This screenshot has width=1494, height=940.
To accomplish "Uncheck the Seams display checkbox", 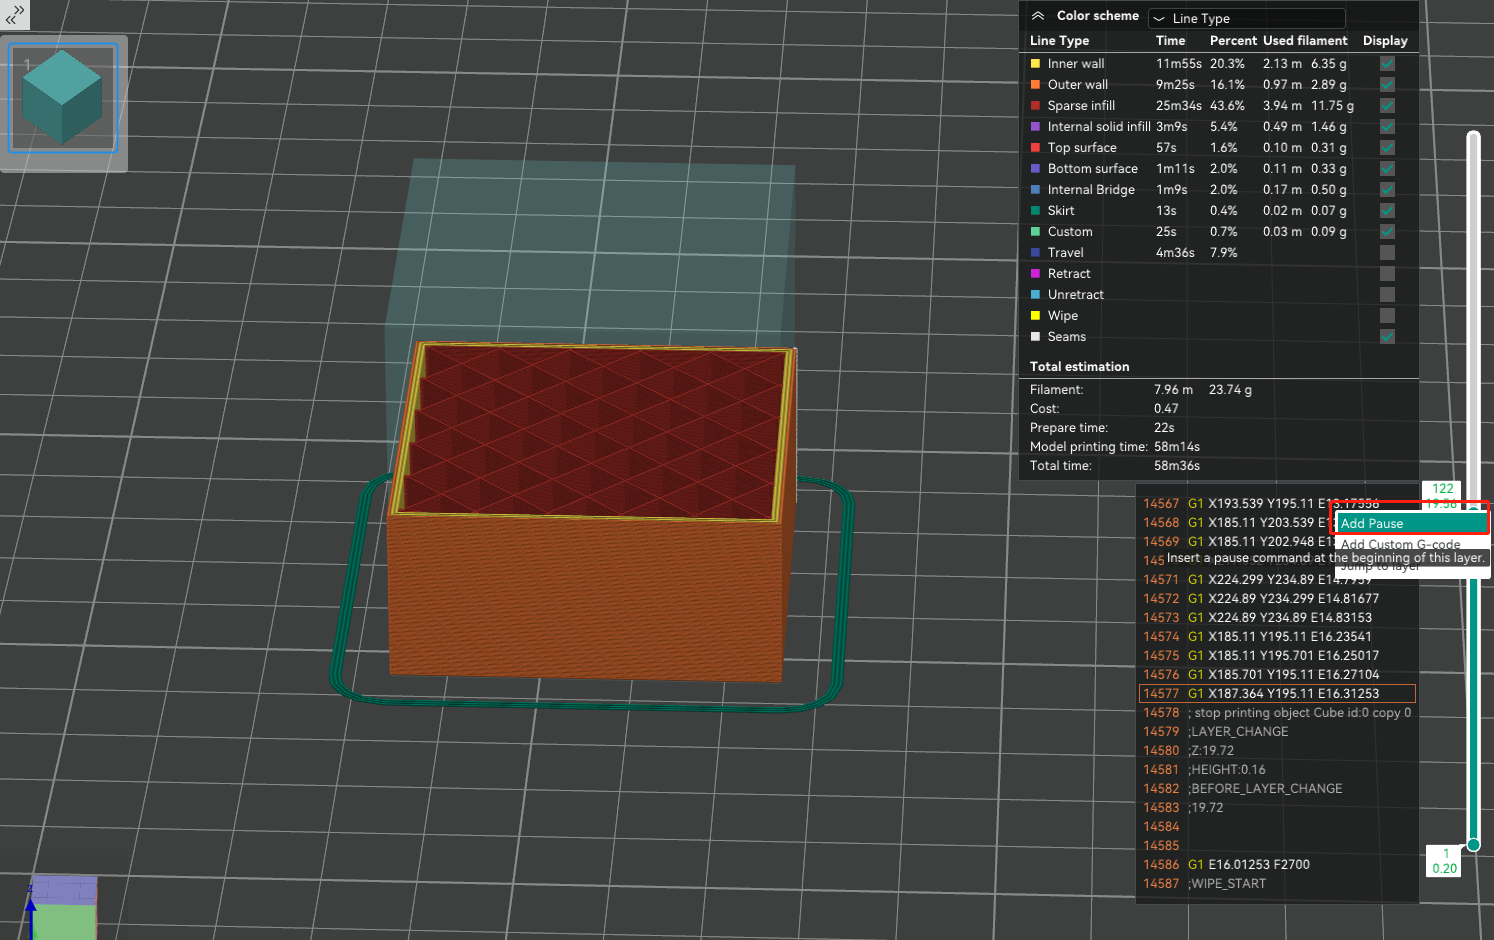I will click(x=1387, y=337).
